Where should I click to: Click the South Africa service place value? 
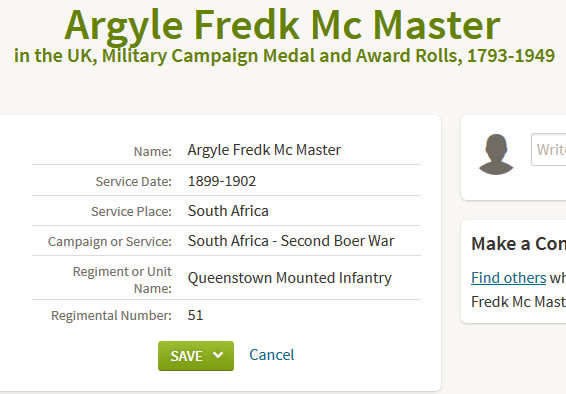tap(228, 211)
